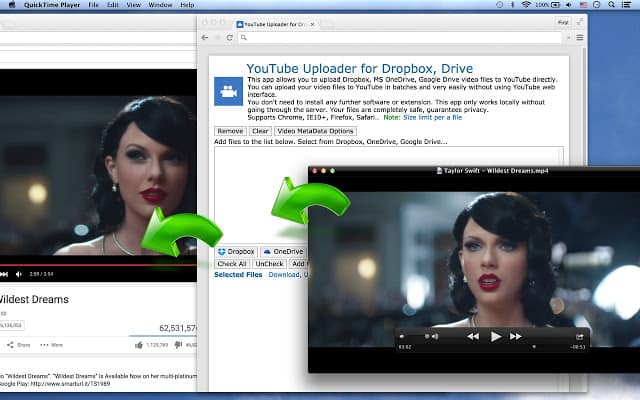Open Video MetaData Options
This screenshot has height=400, width=640.
(x=315, y=131)
